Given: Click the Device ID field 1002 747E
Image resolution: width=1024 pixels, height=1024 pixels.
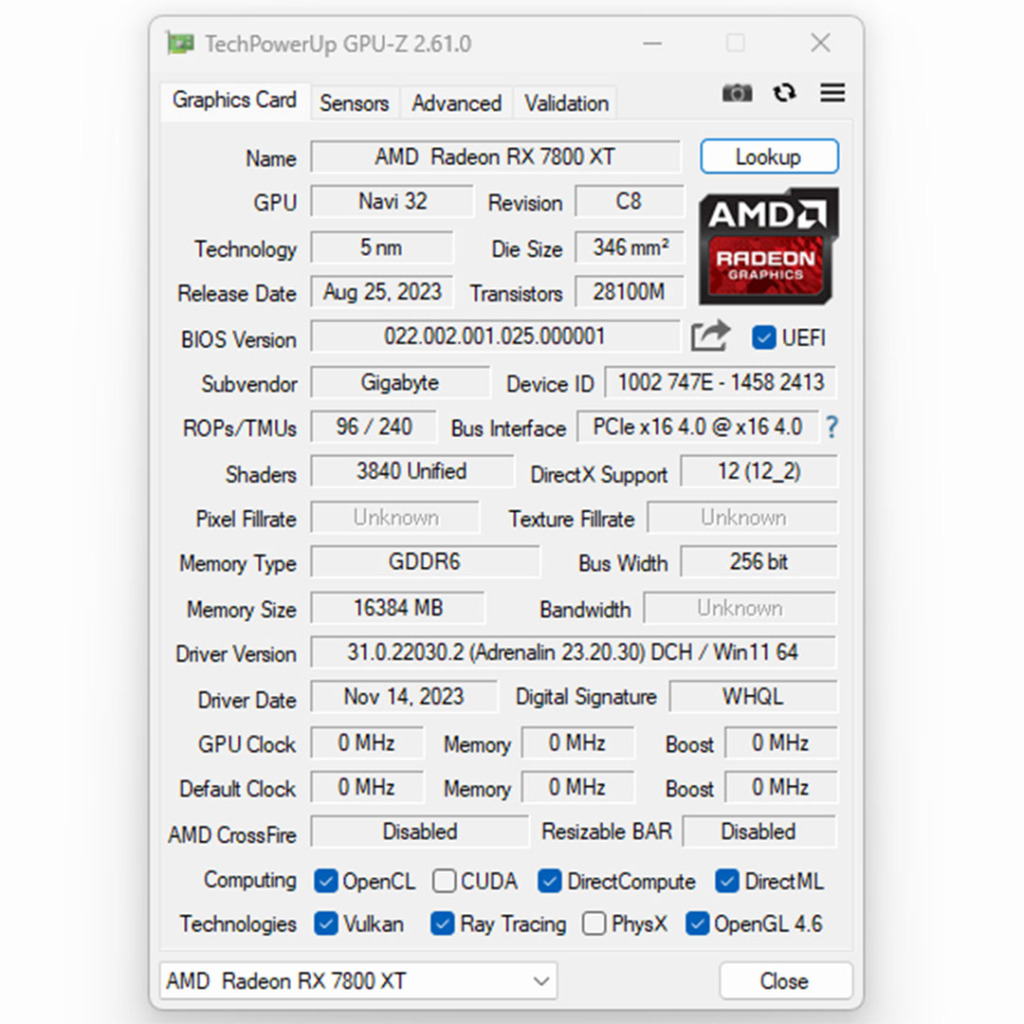Looking at the screenshot, I should click(720, 383).
